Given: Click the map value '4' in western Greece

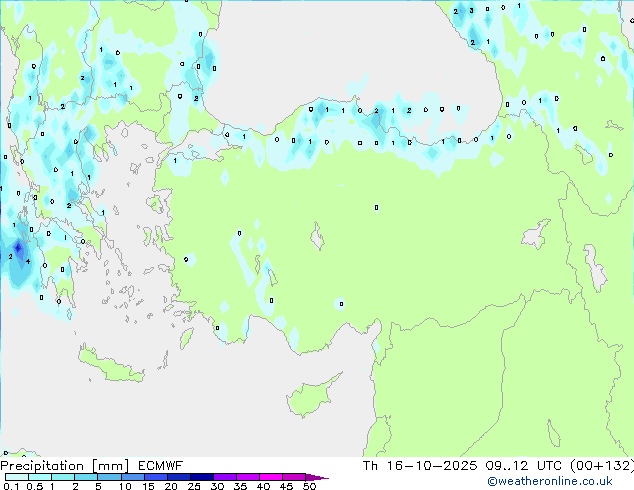Looking at the screenshot, I should (28, 262).
